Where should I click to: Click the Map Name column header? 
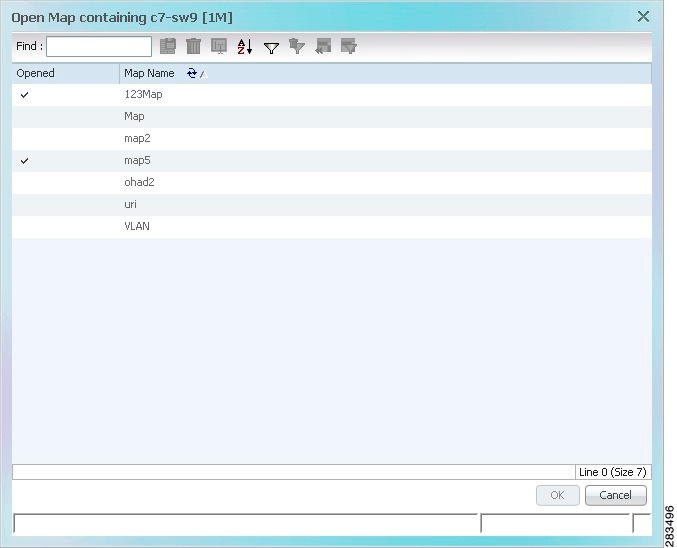click(x=386, y=73)
